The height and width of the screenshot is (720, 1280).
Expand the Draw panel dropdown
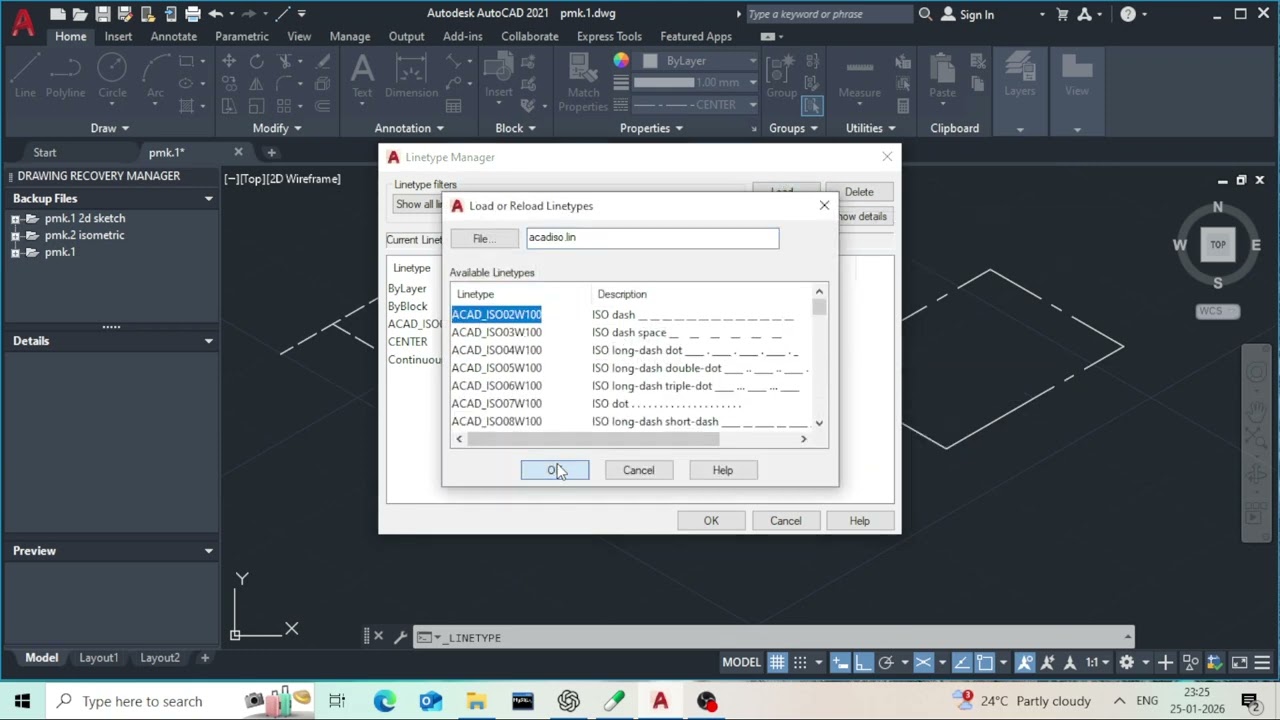(x=109, y=128)
